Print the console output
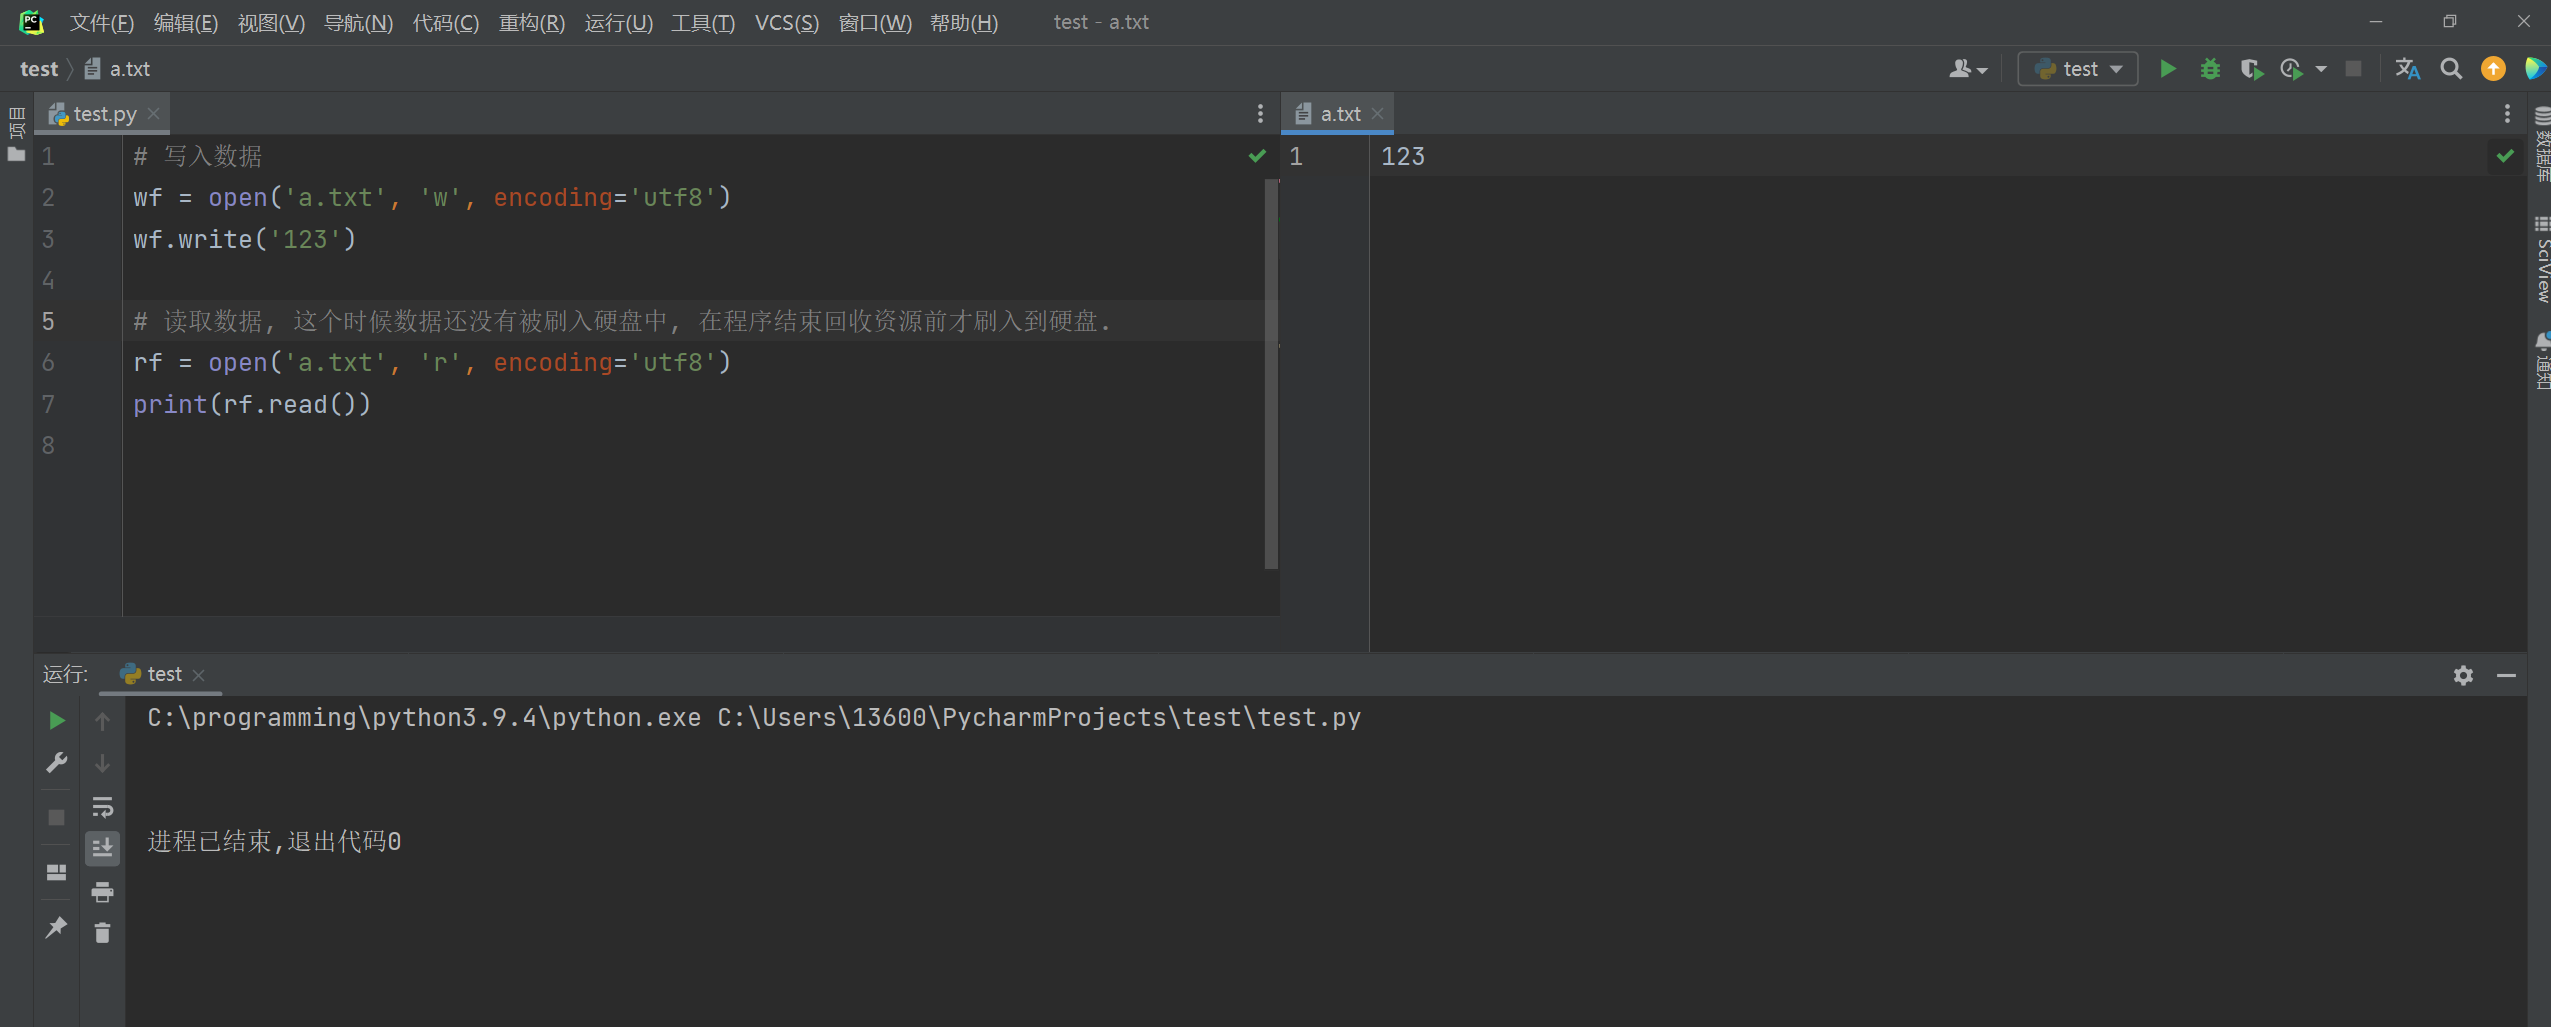 click(x=102, y=891)
